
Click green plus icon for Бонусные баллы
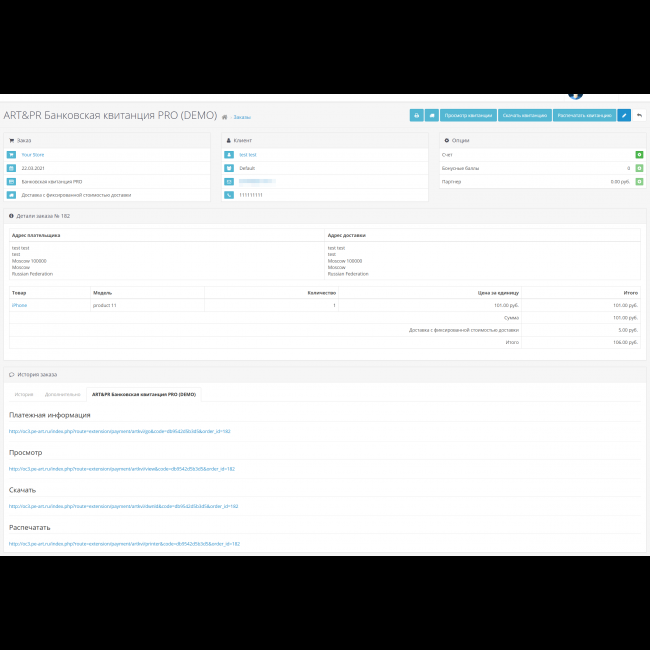[639, 168]
